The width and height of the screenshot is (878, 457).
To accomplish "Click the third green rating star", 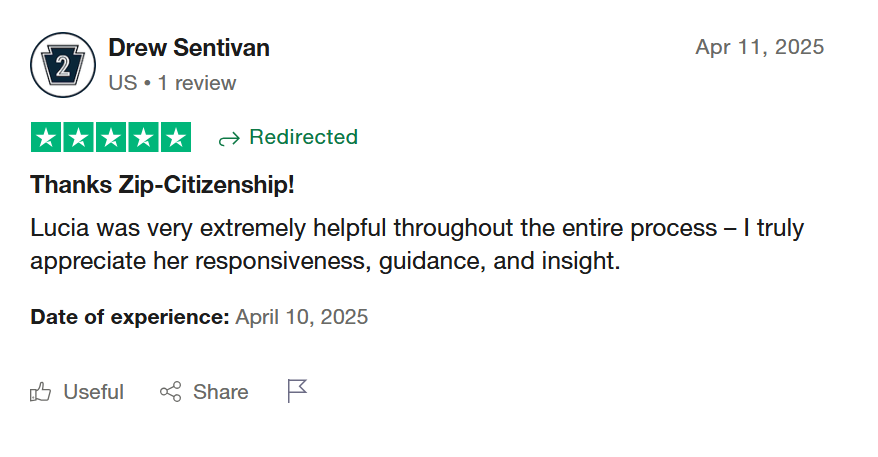I will click(x=111, y=137).
